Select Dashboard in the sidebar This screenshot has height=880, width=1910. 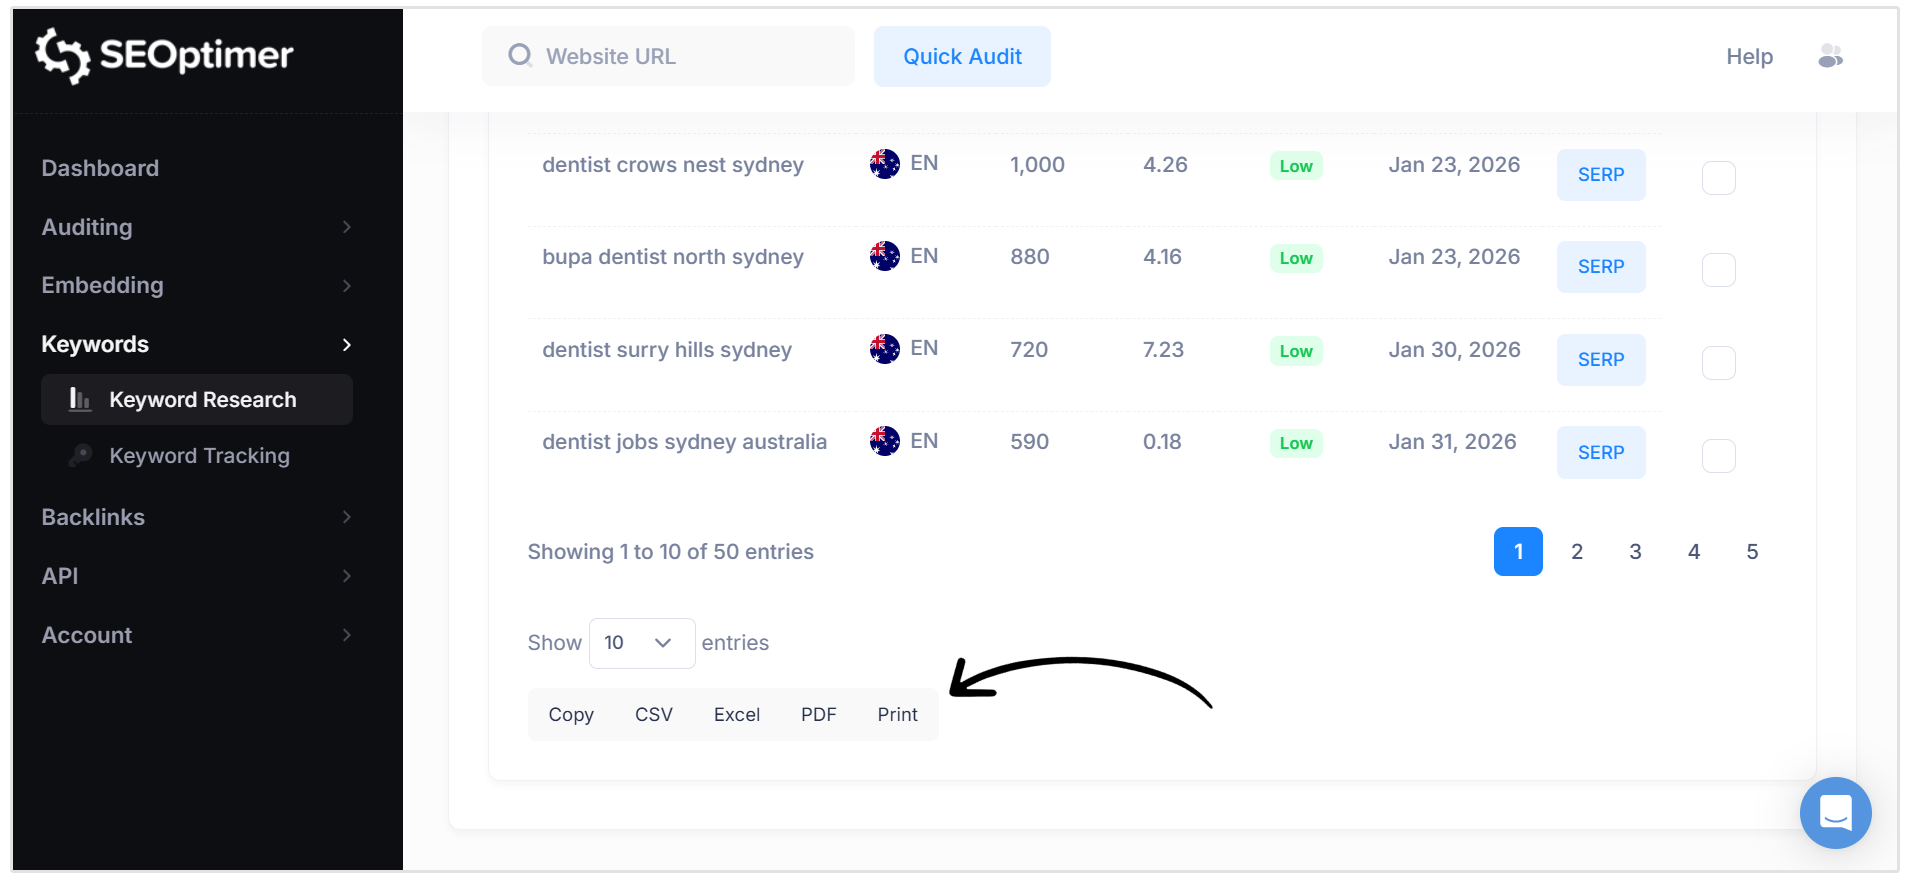100,168
